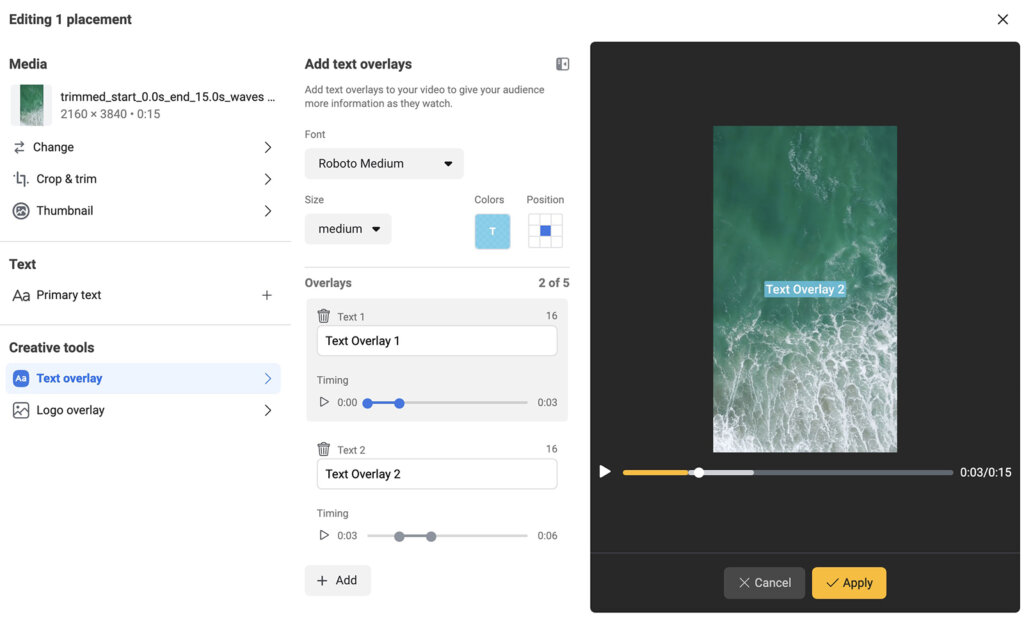Open the Roboto Medium font dropdown
The image size is (1024, 620).
(x=383, y=163)
